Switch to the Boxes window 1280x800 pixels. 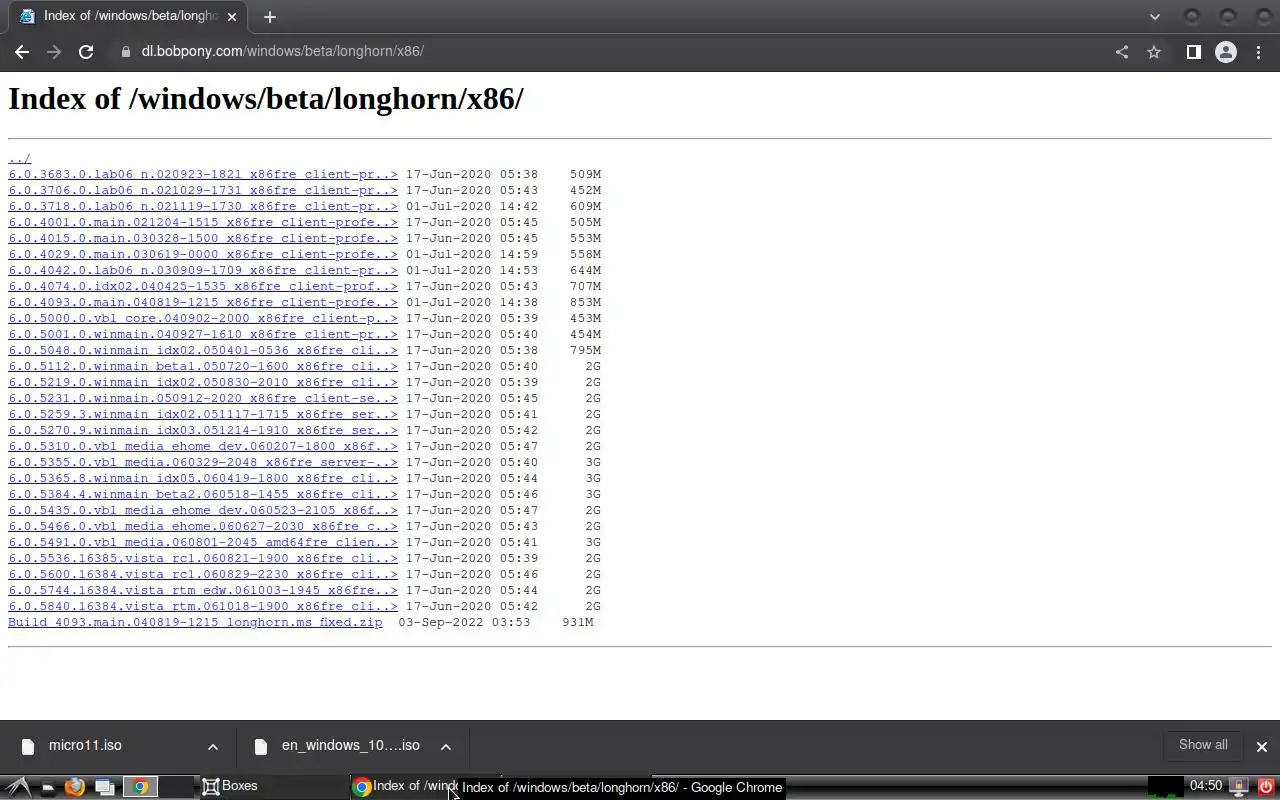click(x=274, y=786)
